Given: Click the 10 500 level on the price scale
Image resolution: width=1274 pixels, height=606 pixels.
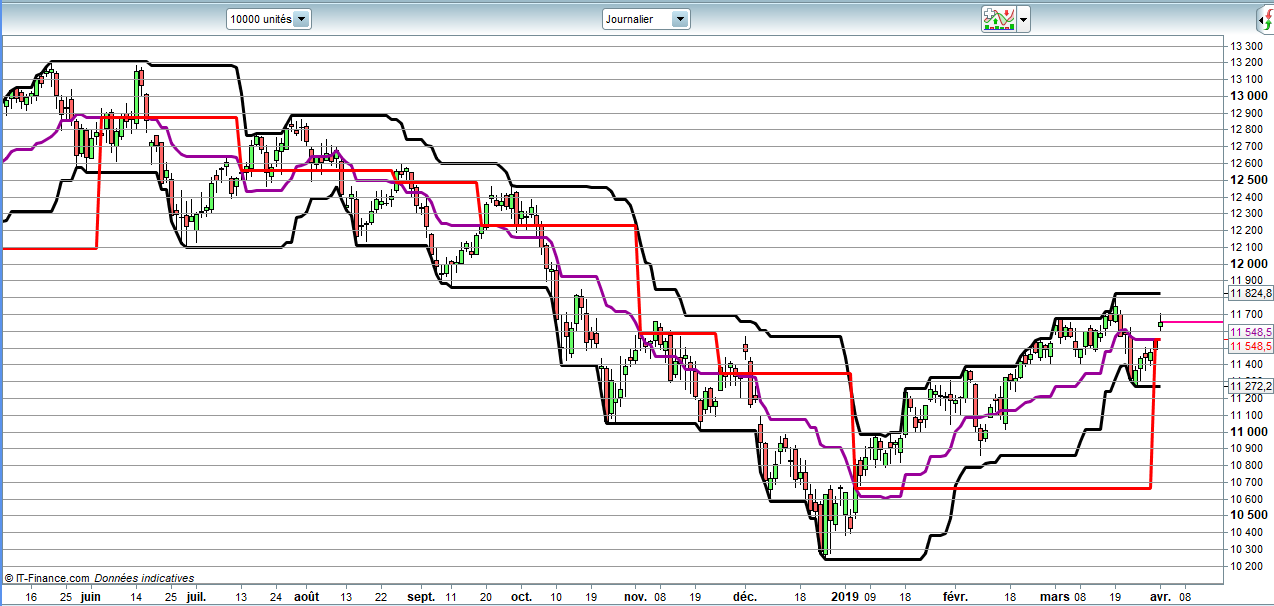Looking at the screenshot, I should coord(1250,515).
